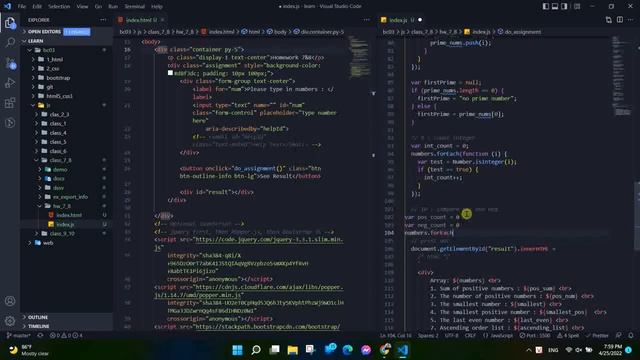Screen dimensions: 640x360
Task: Open the Run and Debug view
Action: (x=10, y=83)
